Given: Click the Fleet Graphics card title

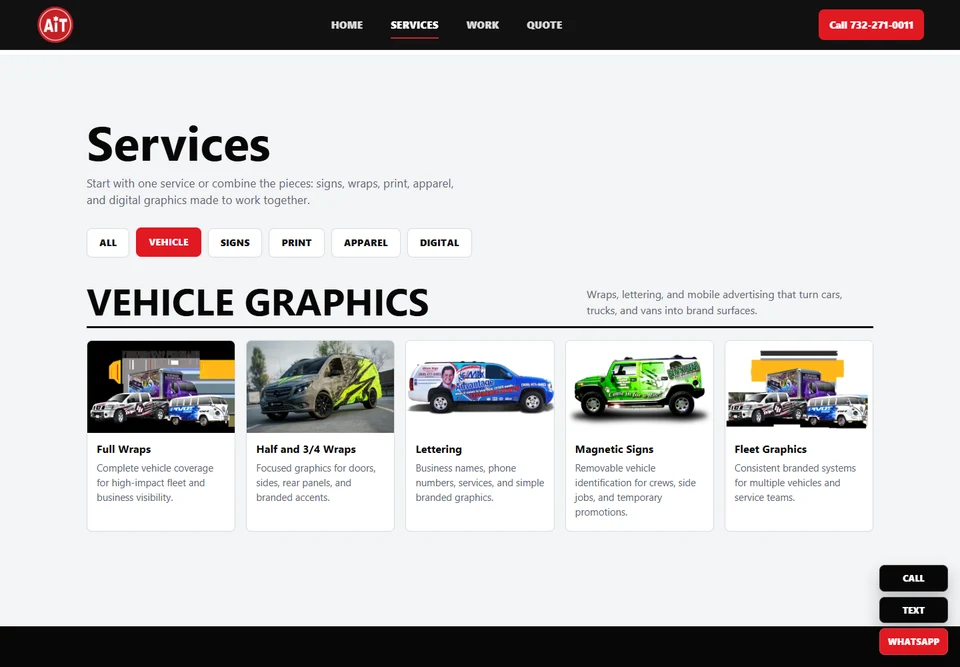Looking at the screenshot, I should click(770, 449).
